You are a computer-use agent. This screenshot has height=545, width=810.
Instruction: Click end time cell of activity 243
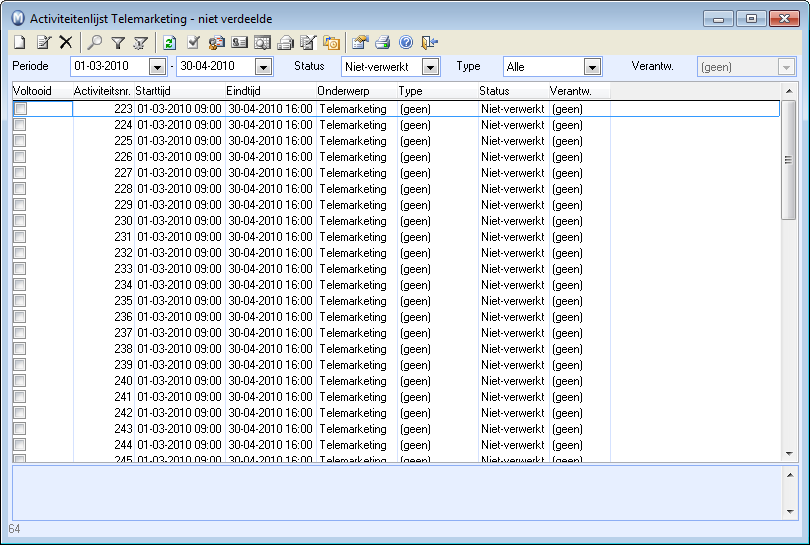click(270, 429)
